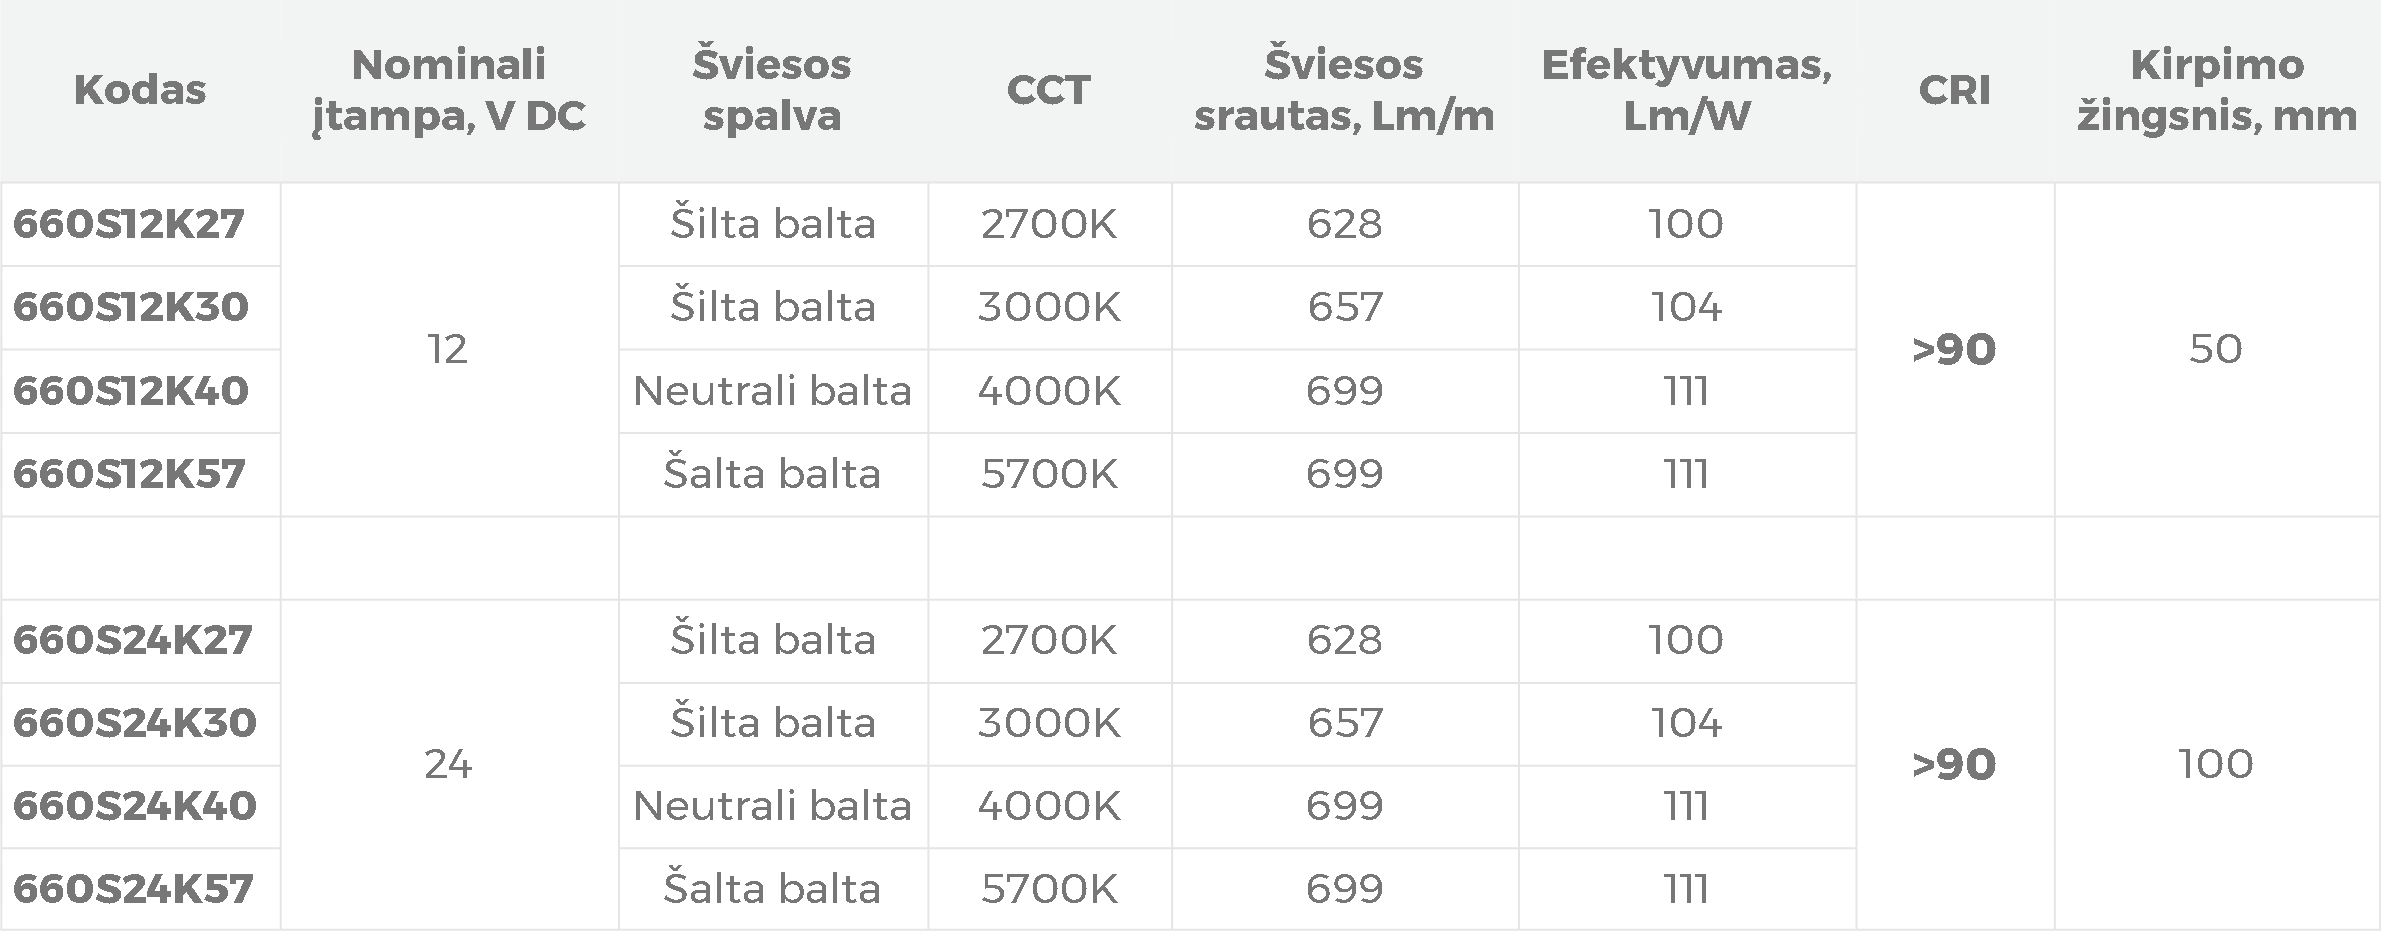
Task: Select the 12 volt voltage cell
Action: pos(448,349)
